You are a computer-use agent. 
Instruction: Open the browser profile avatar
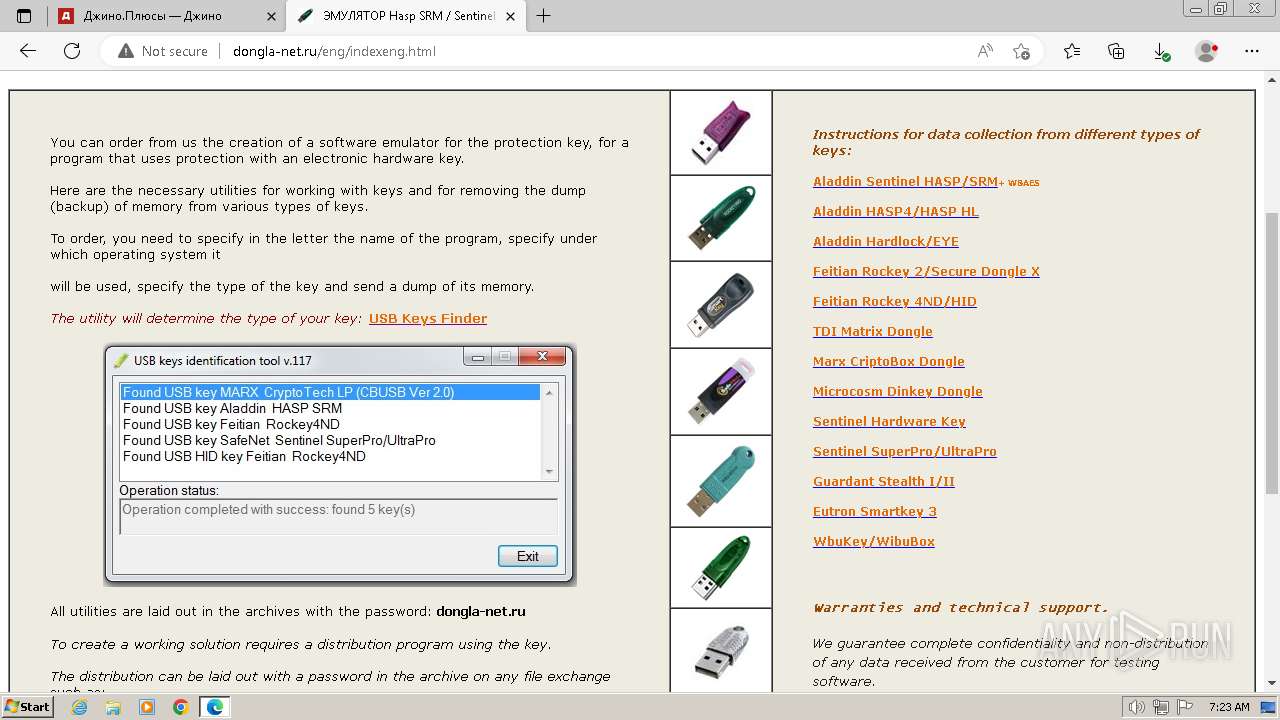click(1206, 51)
